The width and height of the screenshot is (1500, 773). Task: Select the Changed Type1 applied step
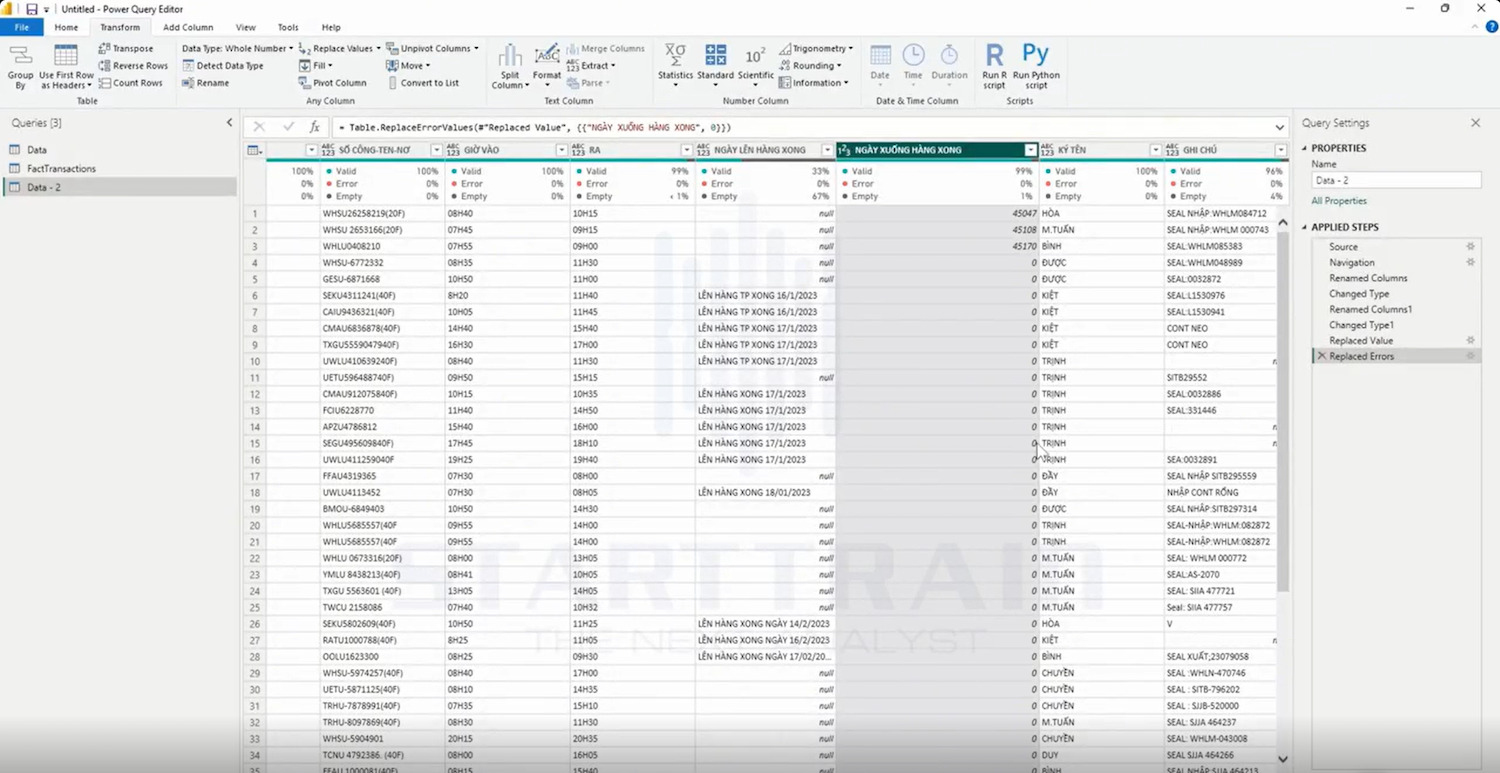[1360, 325]
